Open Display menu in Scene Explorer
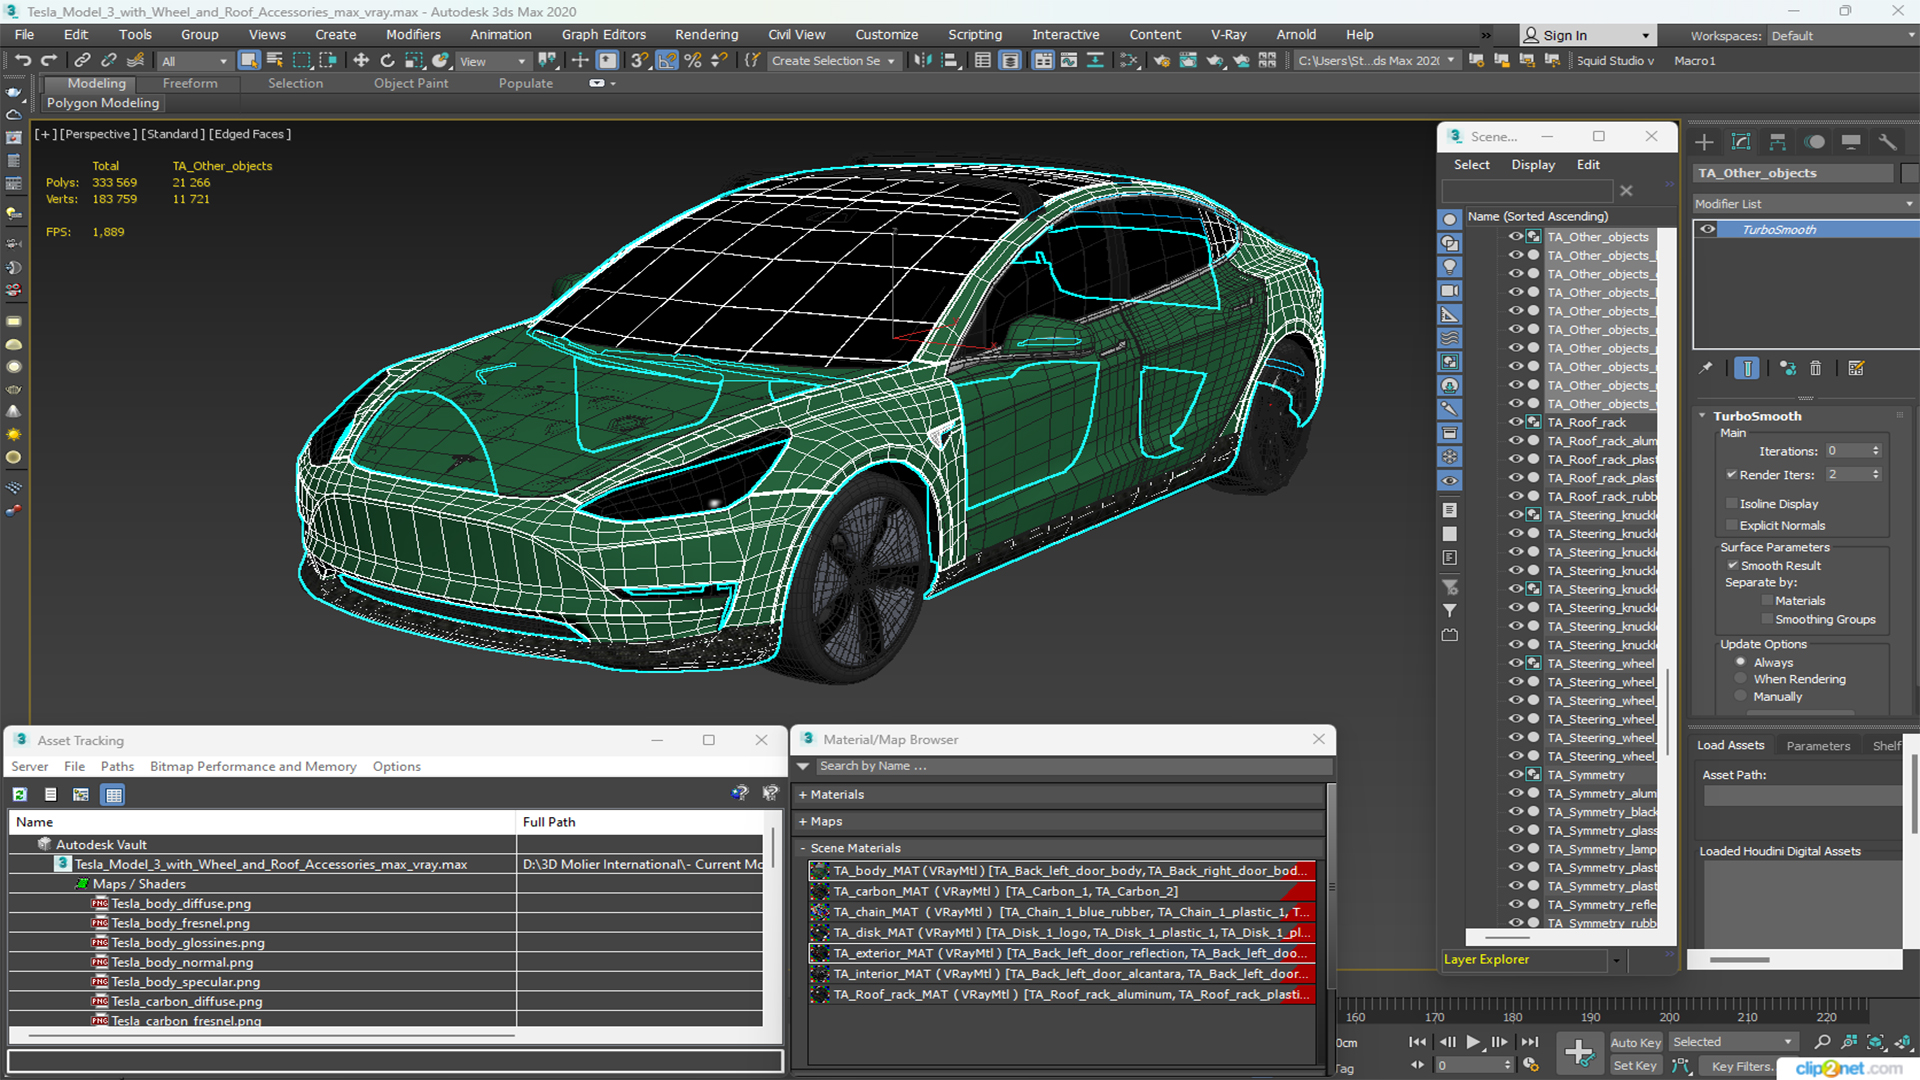The width and height of the screenshot is (1920, 1080). pyautogui.click(x=1533, y=165)
